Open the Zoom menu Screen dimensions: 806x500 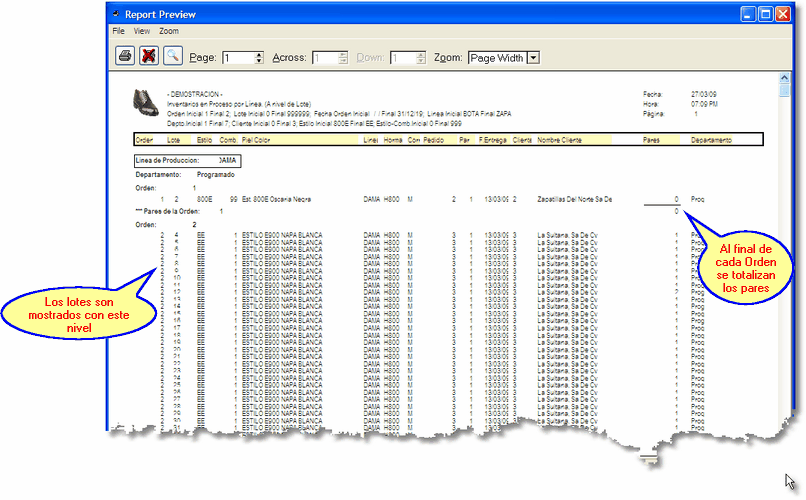(168, 32)
